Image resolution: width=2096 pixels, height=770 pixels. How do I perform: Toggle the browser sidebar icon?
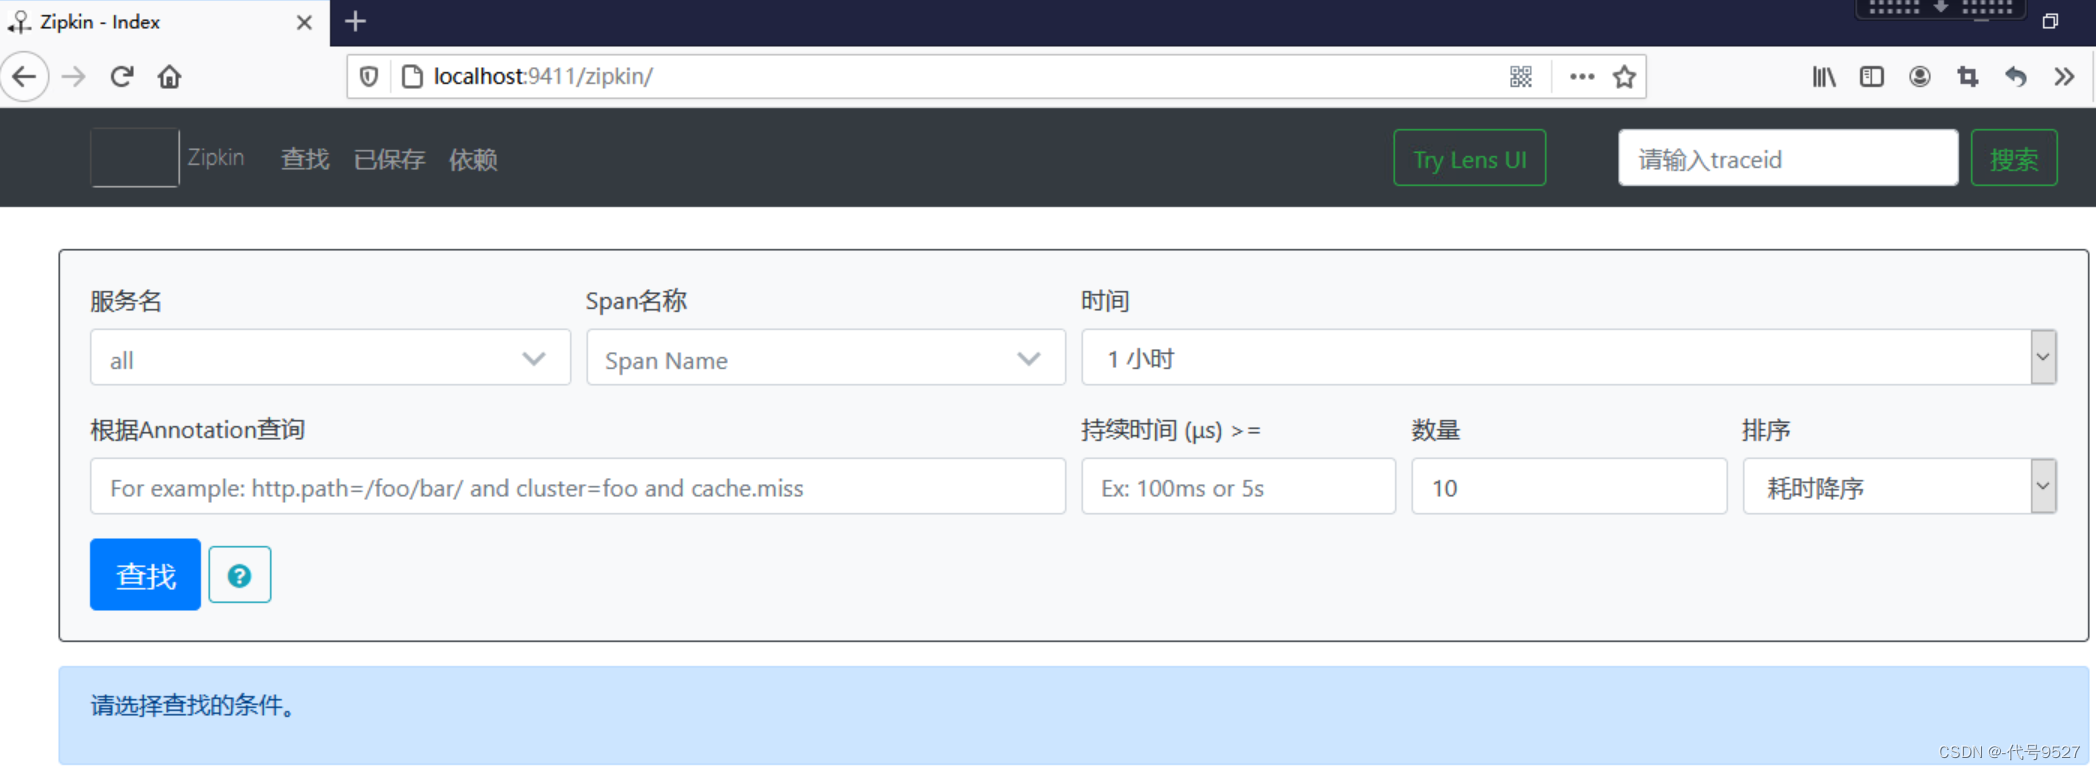coord(1872,77)
